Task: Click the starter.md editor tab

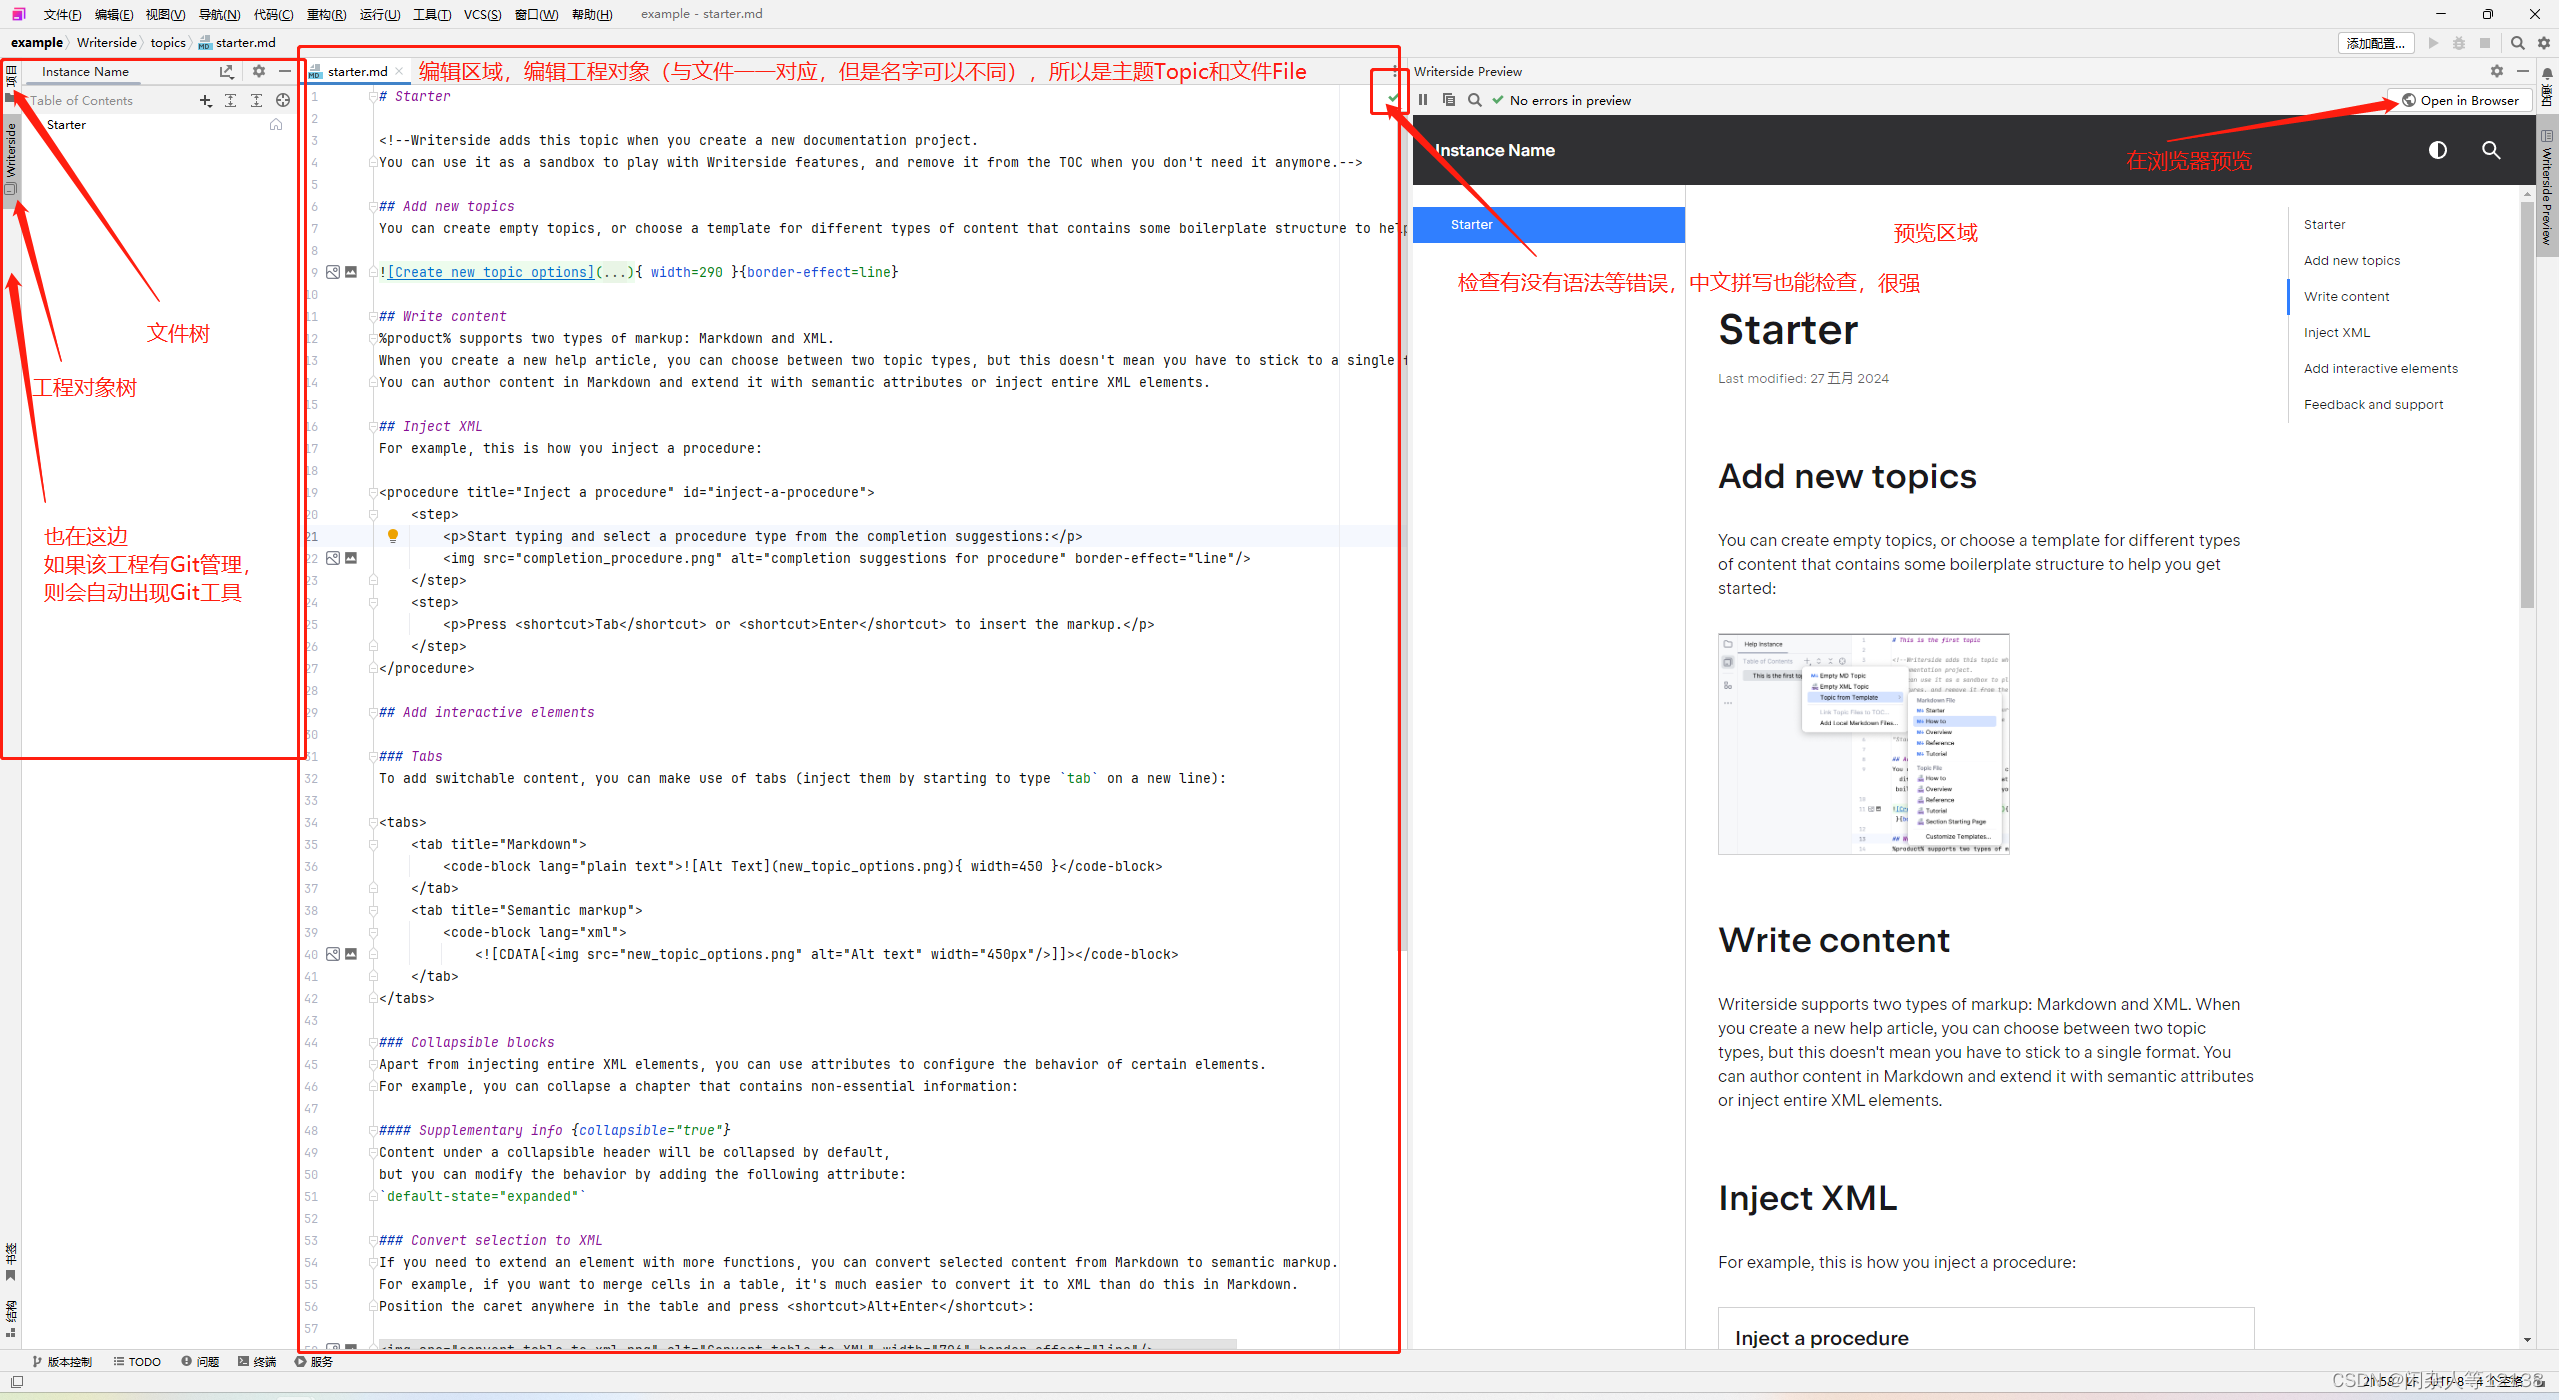Action: (353, 69)
